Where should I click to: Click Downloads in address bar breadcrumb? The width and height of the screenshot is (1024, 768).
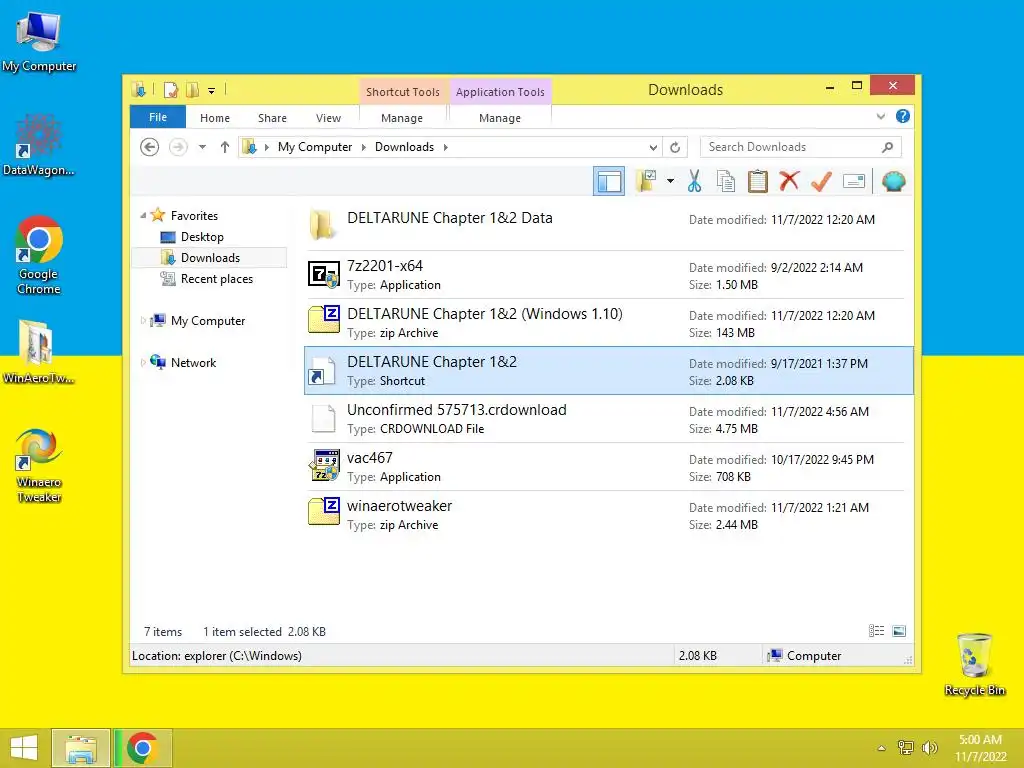coord(404,147)
